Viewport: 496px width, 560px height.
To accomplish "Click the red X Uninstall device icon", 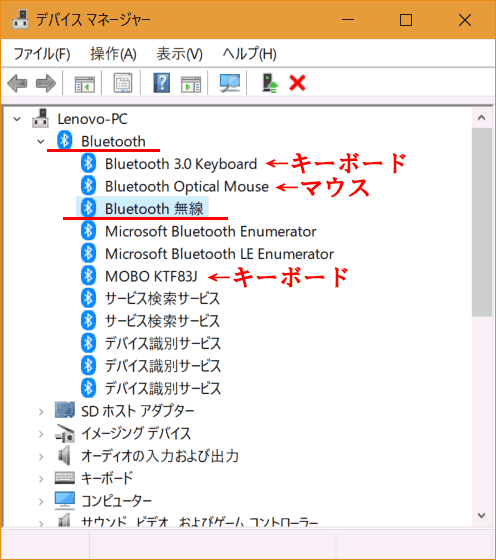I will pyautogui.click(x=297, y=83).
